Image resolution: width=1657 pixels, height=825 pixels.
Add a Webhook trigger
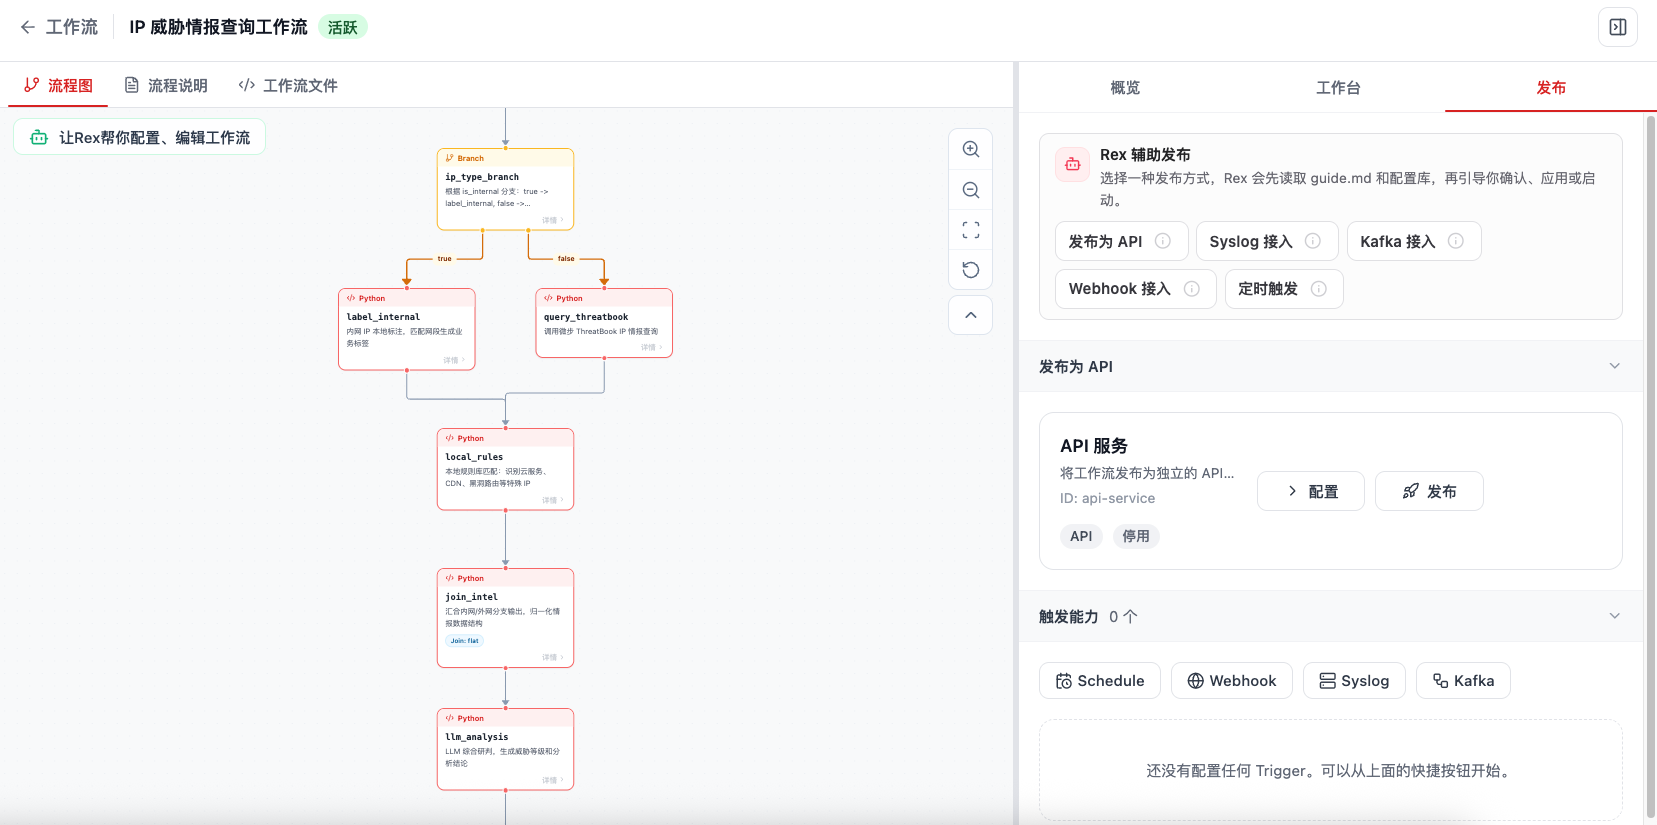pyautogui.click(x=1232, y=681)
